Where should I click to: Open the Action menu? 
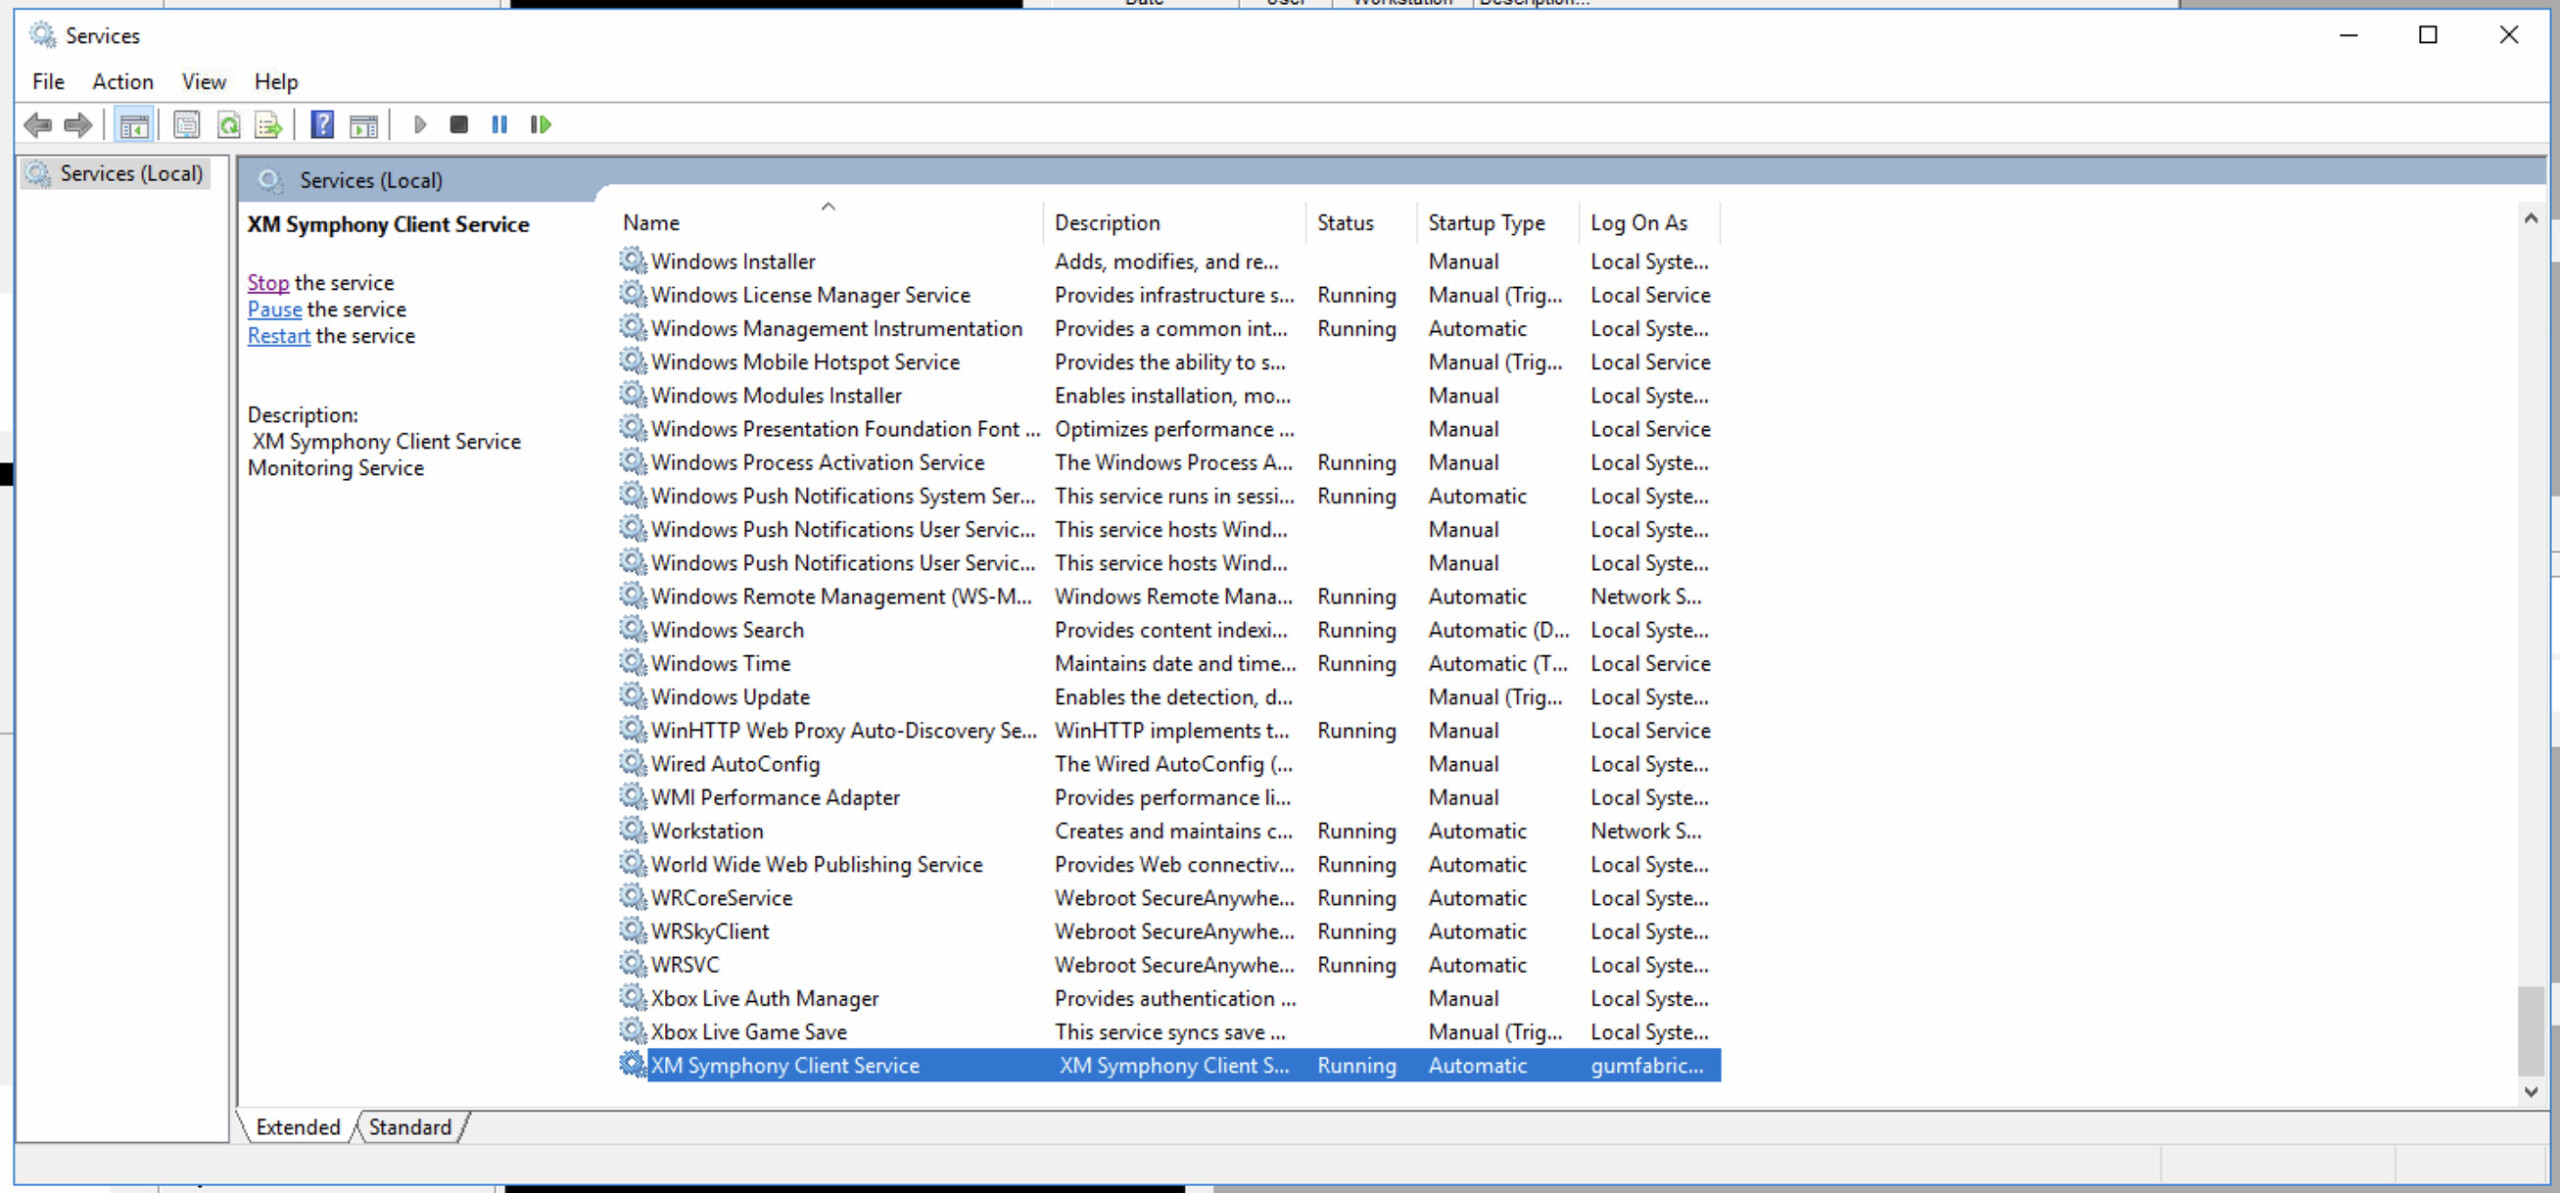click(123, 82)
